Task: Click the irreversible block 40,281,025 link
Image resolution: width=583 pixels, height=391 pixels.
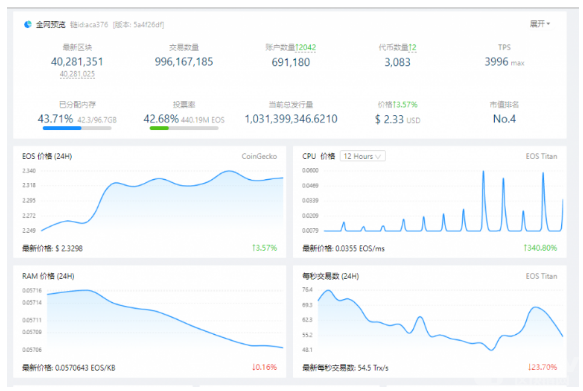Action: [77, 74]
